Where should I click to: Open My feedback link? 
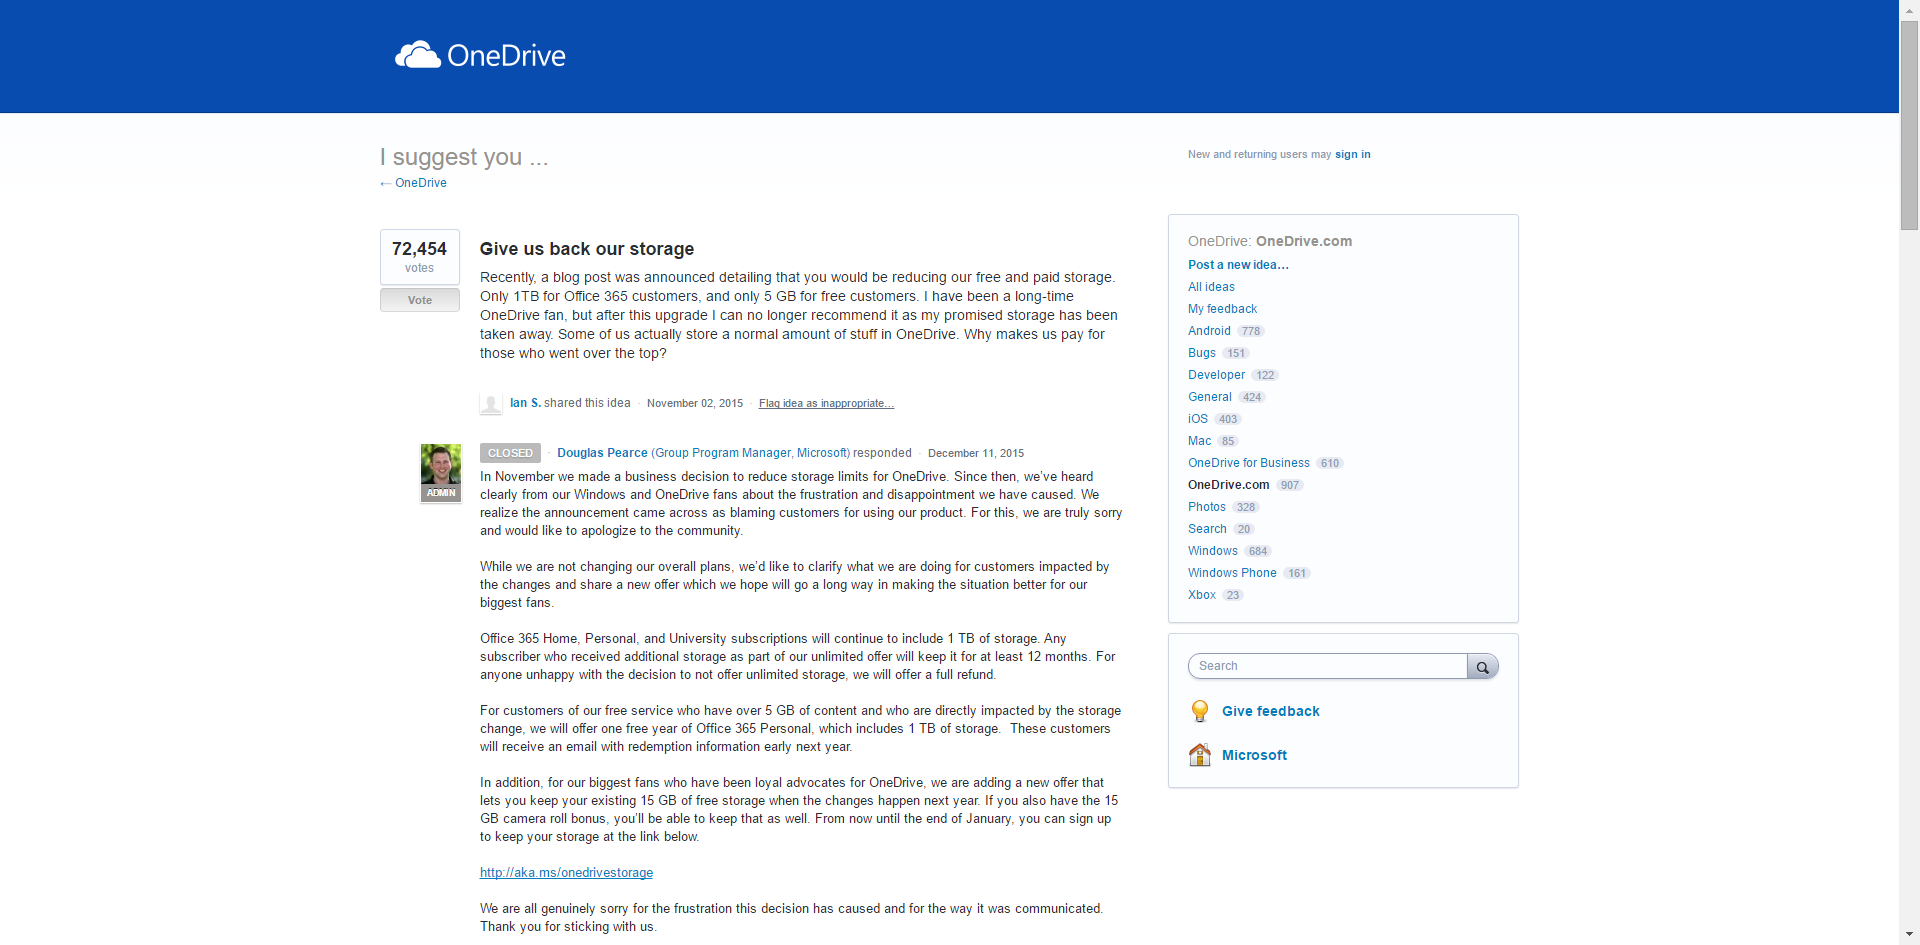point(1222,309)
